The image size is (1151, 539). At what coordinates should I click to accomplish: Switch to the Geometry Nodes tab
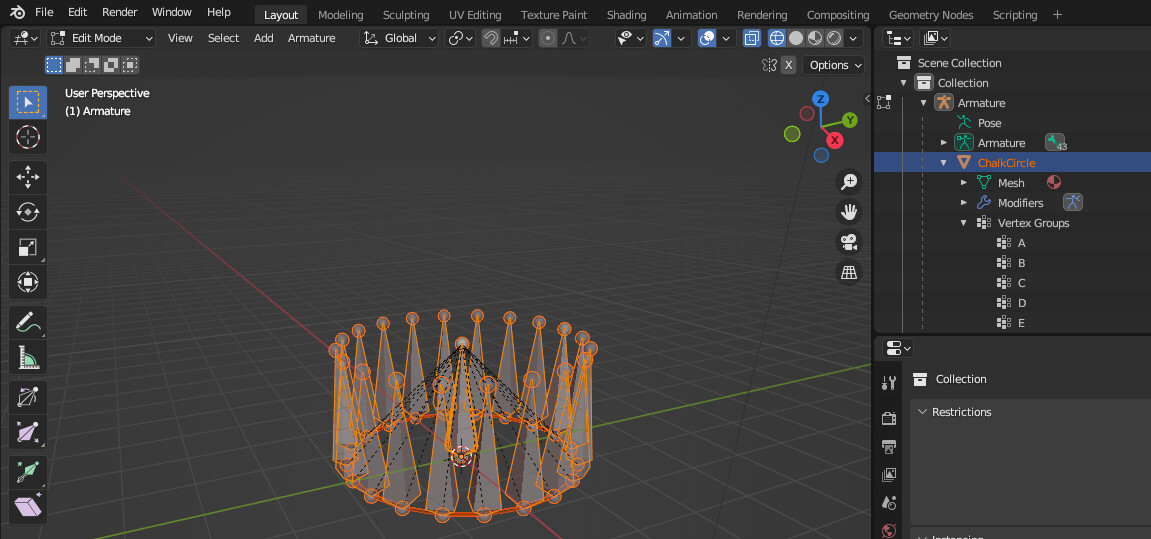tap(931, 15)
